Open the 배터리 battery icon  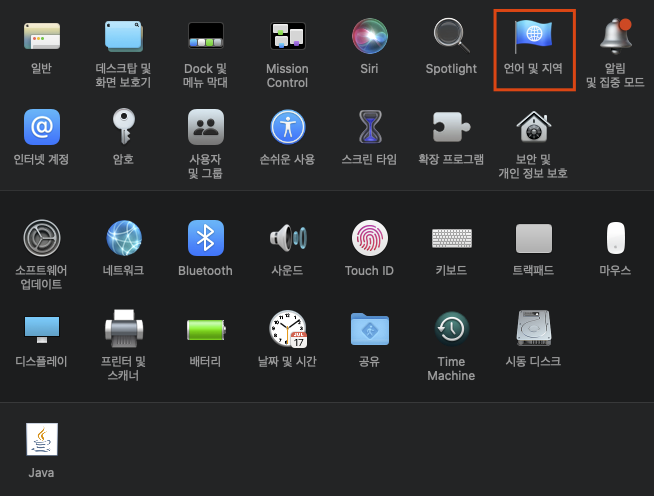[206, 330]
